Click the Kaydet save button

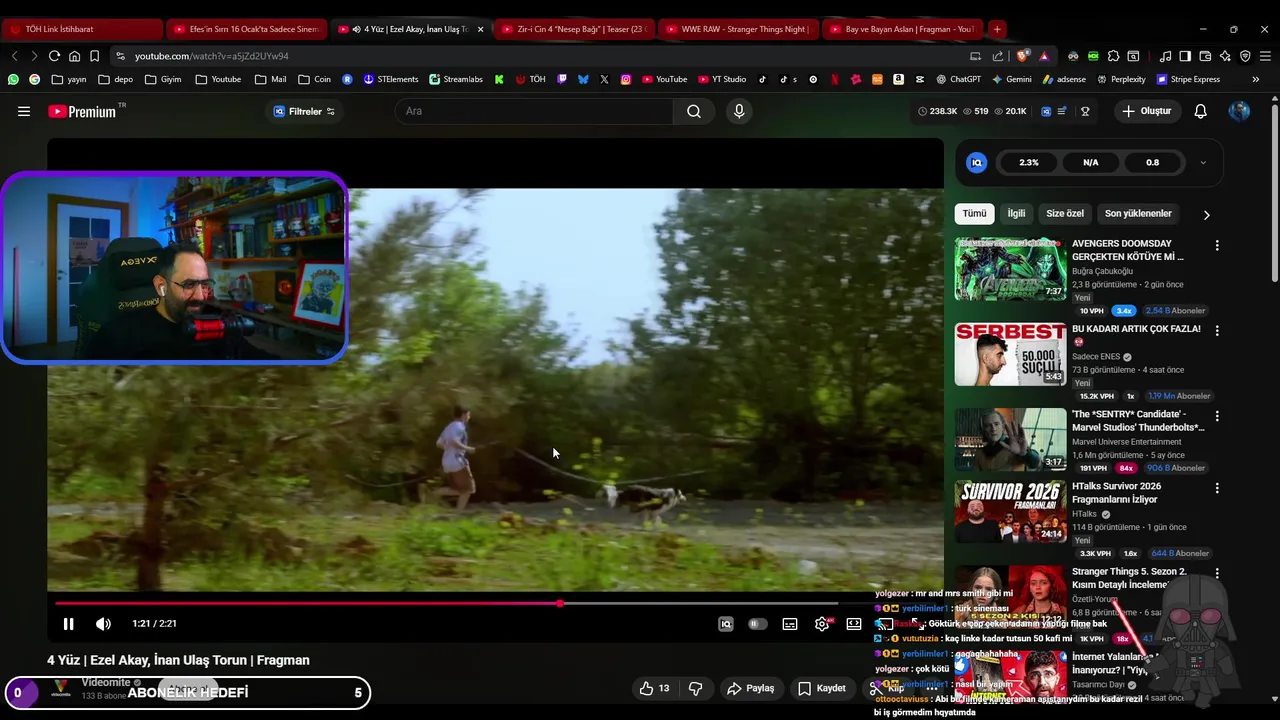822,688
